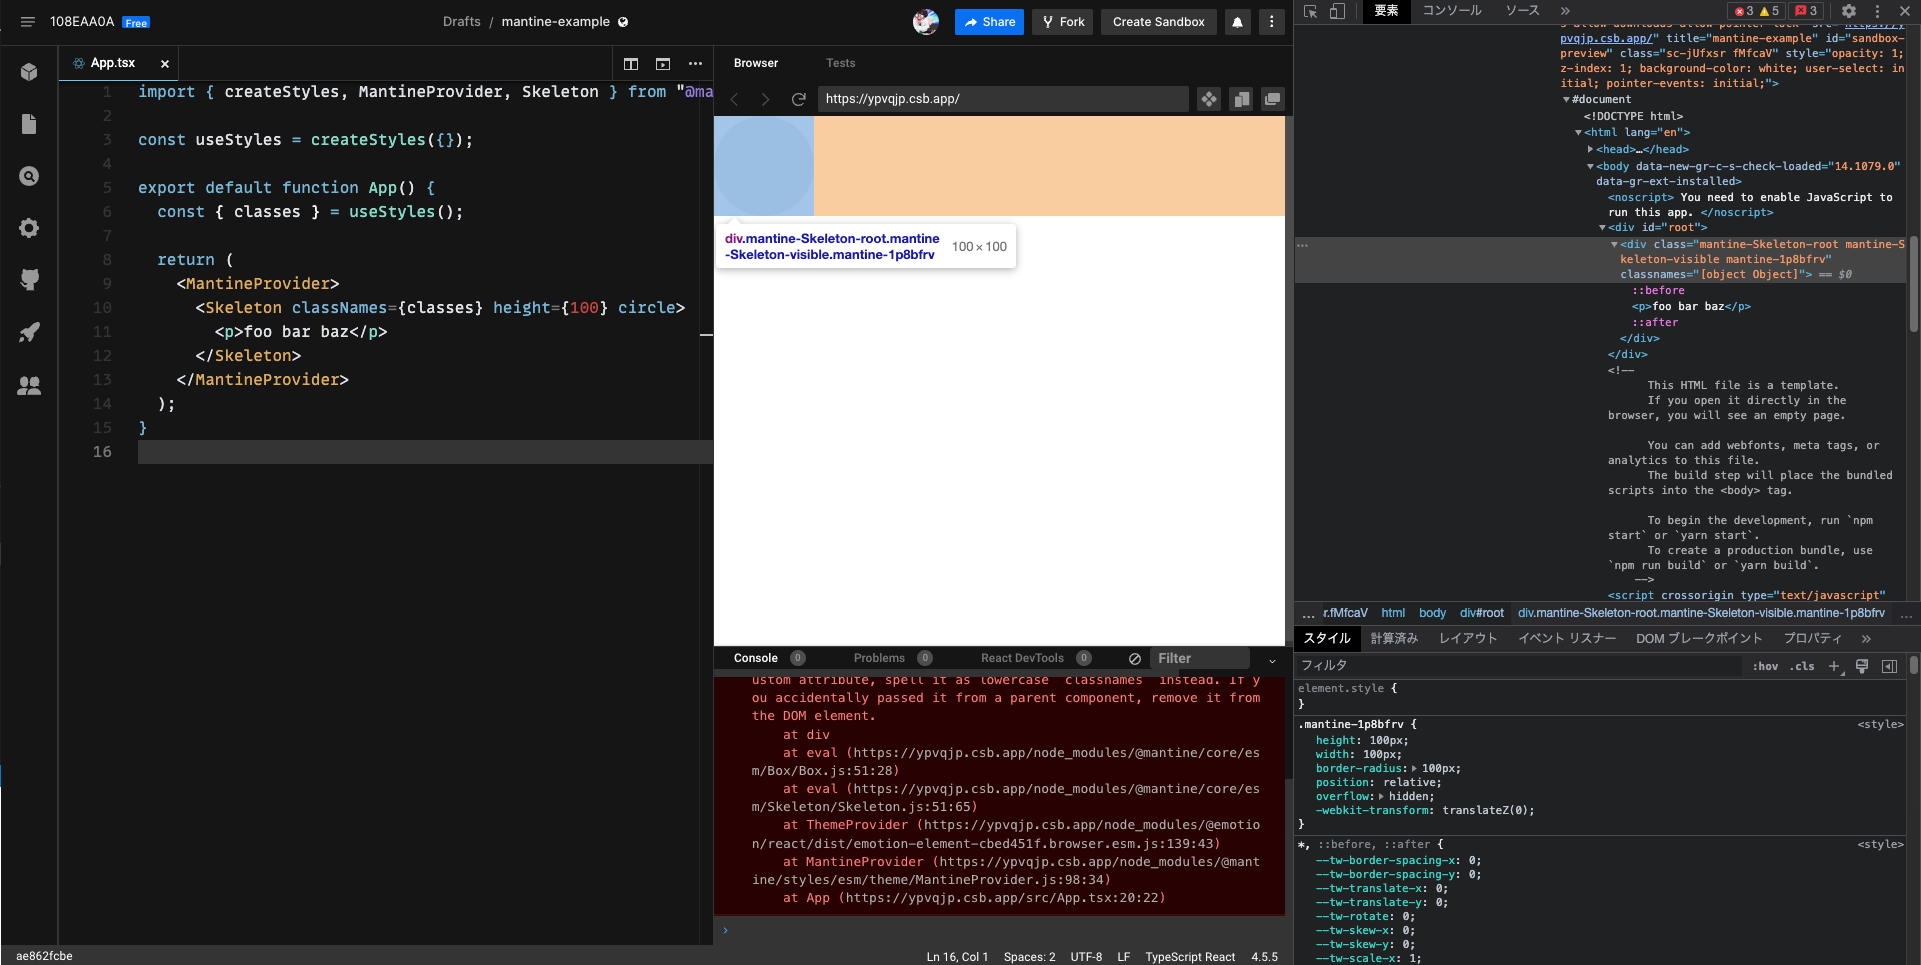Viewport: 1921px width, 965px height.
Task: Open the notifications bell
Action: tap(1238, 21)
